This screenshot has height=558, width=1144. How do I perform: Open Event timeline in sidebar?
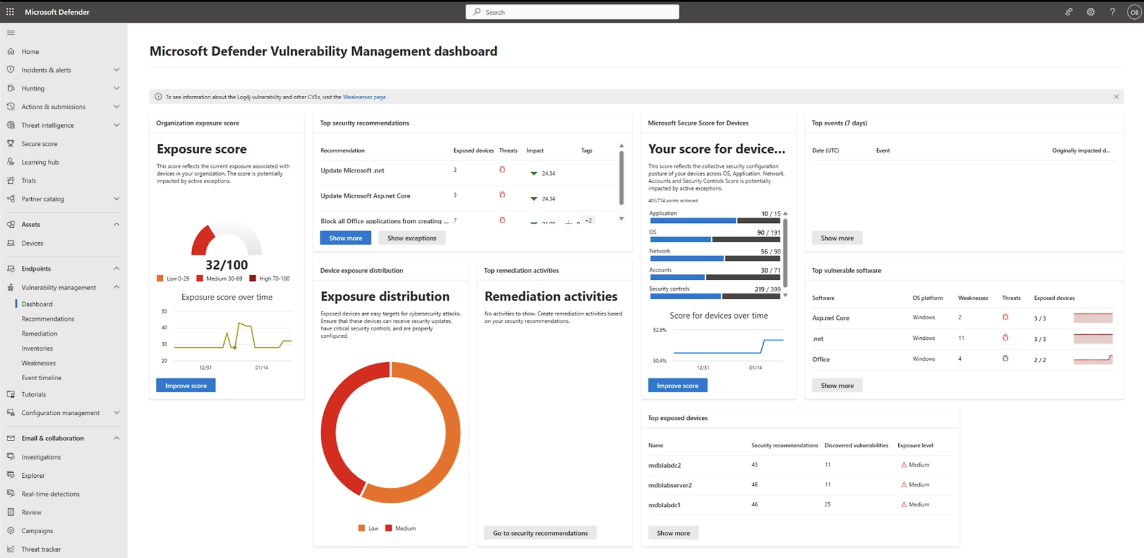42,378
